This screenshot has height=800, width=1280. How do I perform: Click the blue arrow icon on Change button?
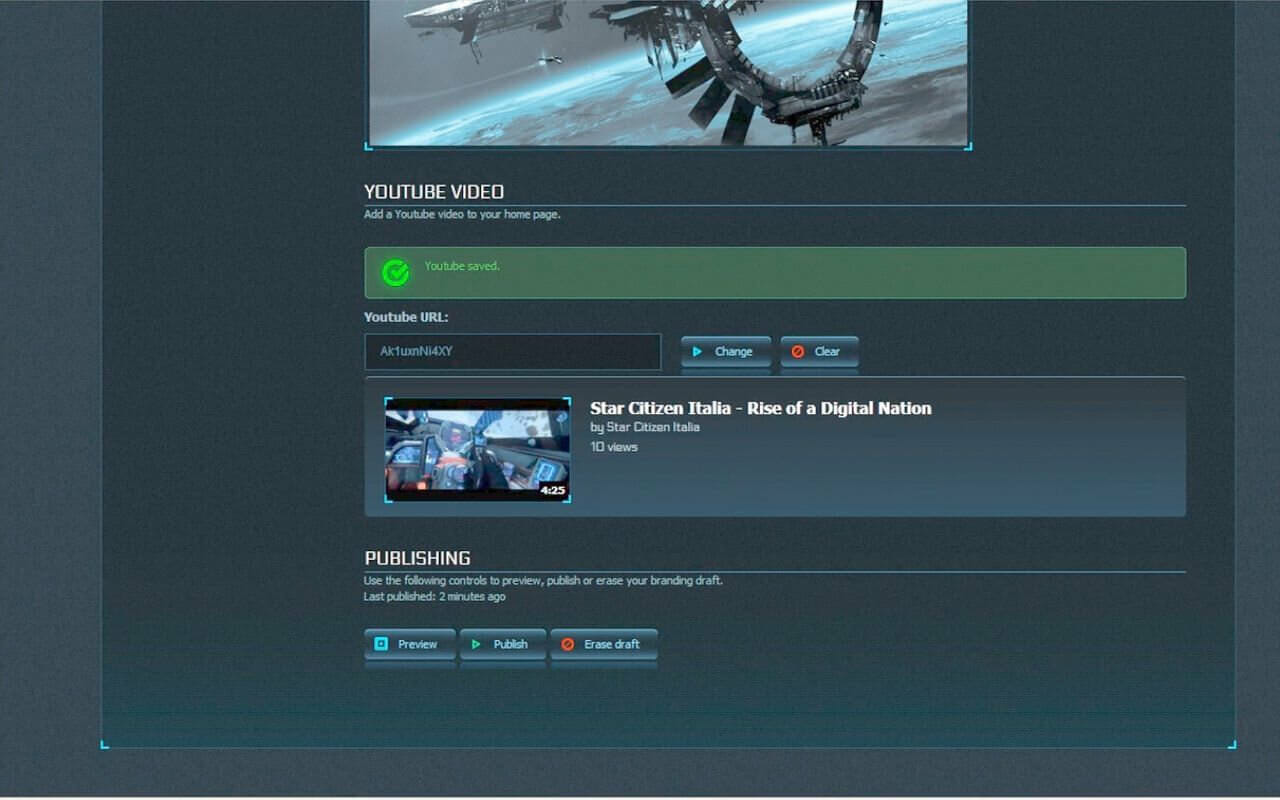tap(697, 352)
